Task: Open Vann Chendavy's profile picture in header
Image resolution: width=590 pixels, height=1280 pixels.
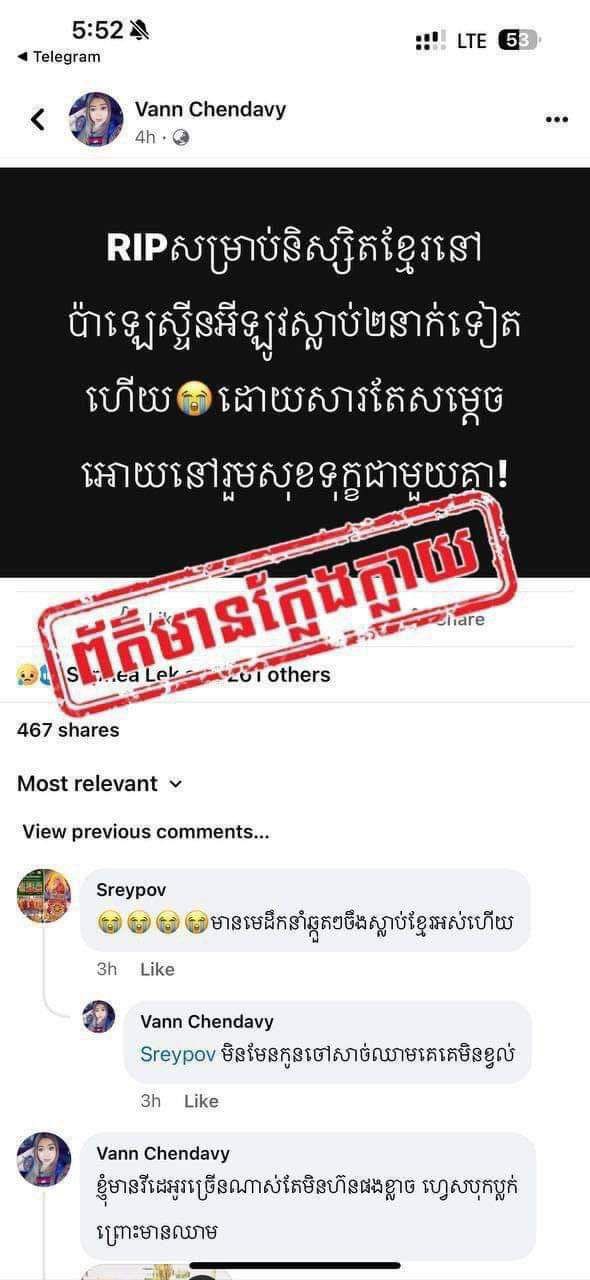Action: point(96,120)
